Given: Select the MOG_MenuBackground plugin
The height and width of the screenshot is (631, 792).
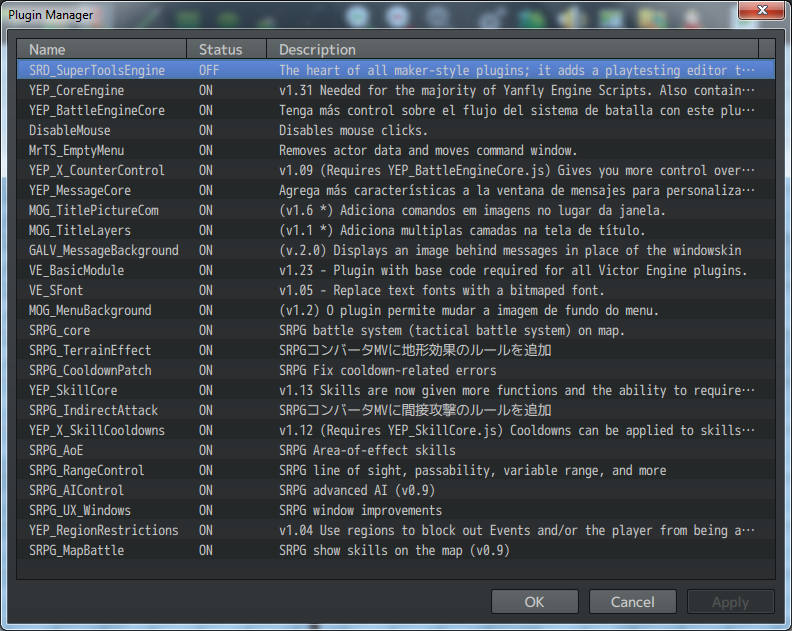Looking at the screenshot, I should click(x=396, y=310).
